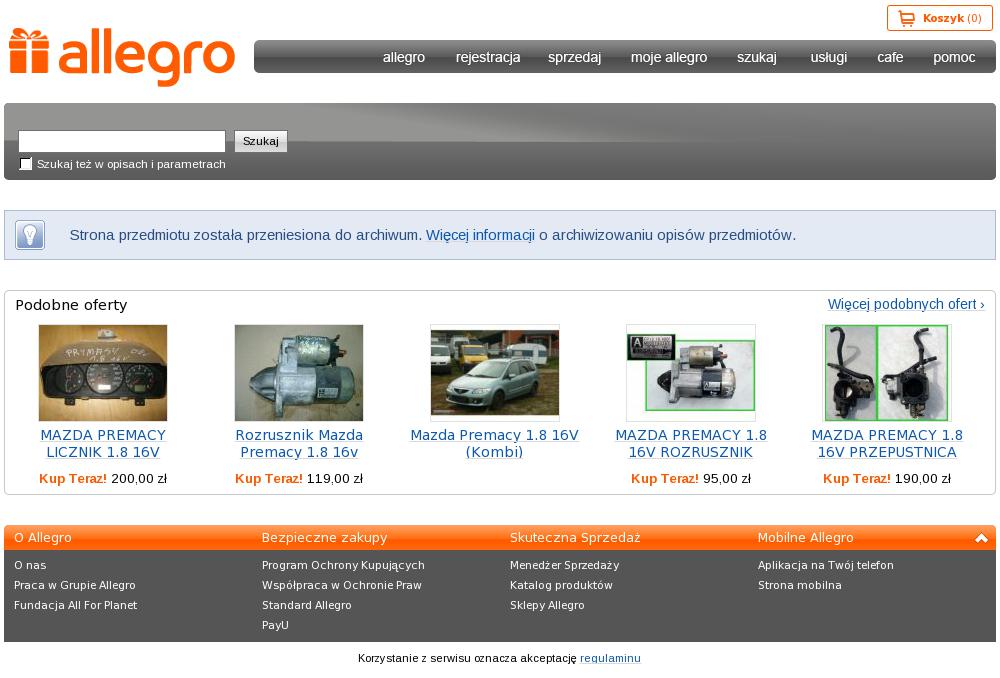Screen dimensions: 1000x678
Task: Open 'Strona mobilna' footer link
Action: (x=800, y=585)
